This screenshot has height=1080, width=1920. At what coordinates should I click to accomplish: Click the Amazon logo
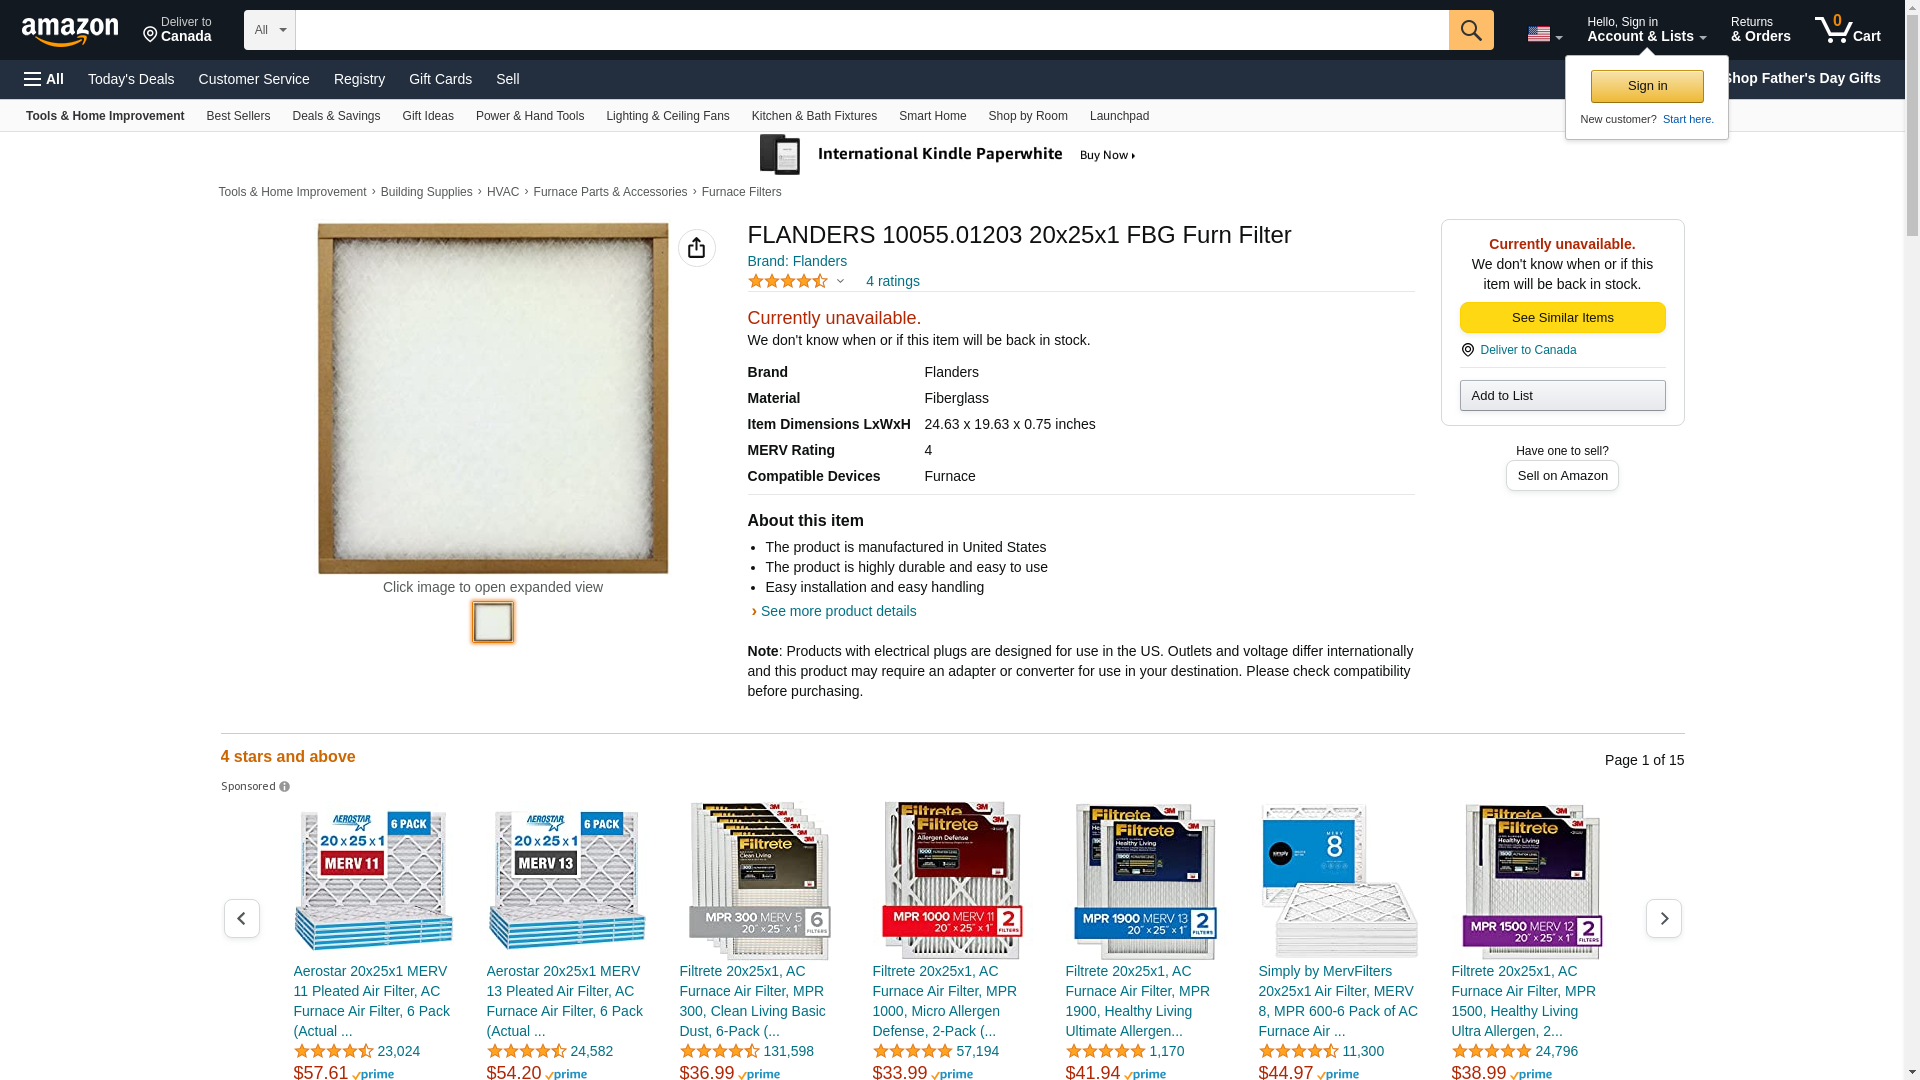[70, 32]
